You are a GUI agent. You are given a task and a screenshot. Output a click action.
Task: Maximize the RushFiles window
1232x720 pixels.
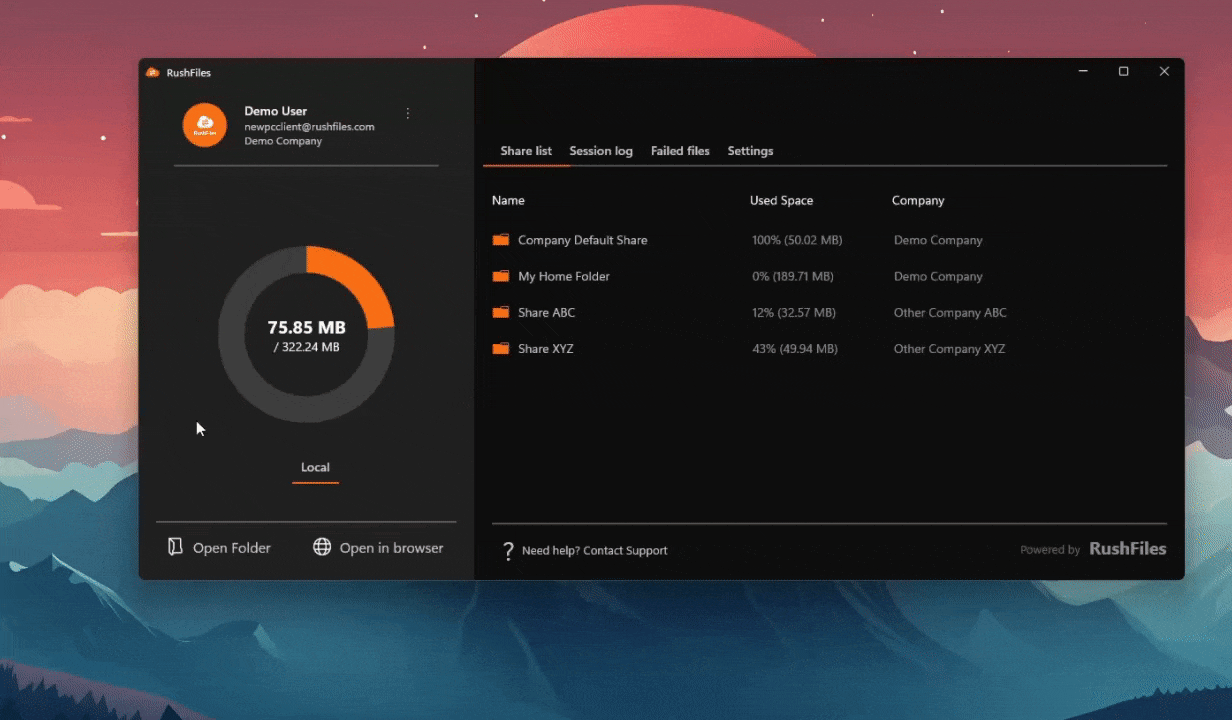pos(1123,71)
